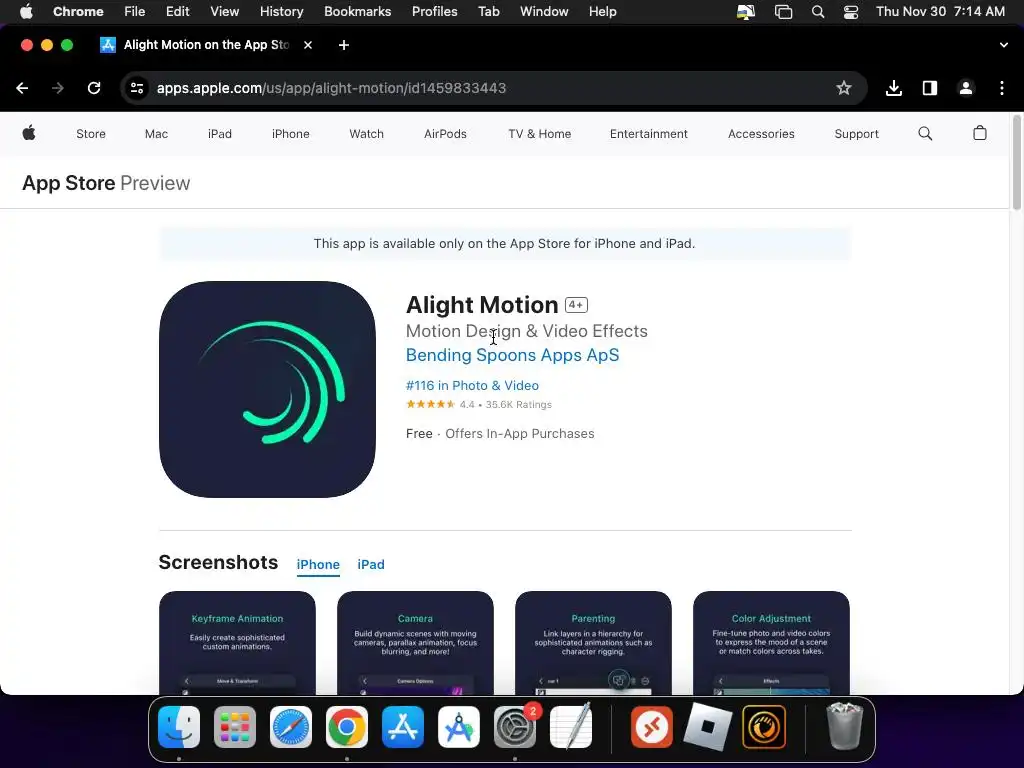Open Control Center in menu bar
This screenshot has height=768, width=1024.
851,12
